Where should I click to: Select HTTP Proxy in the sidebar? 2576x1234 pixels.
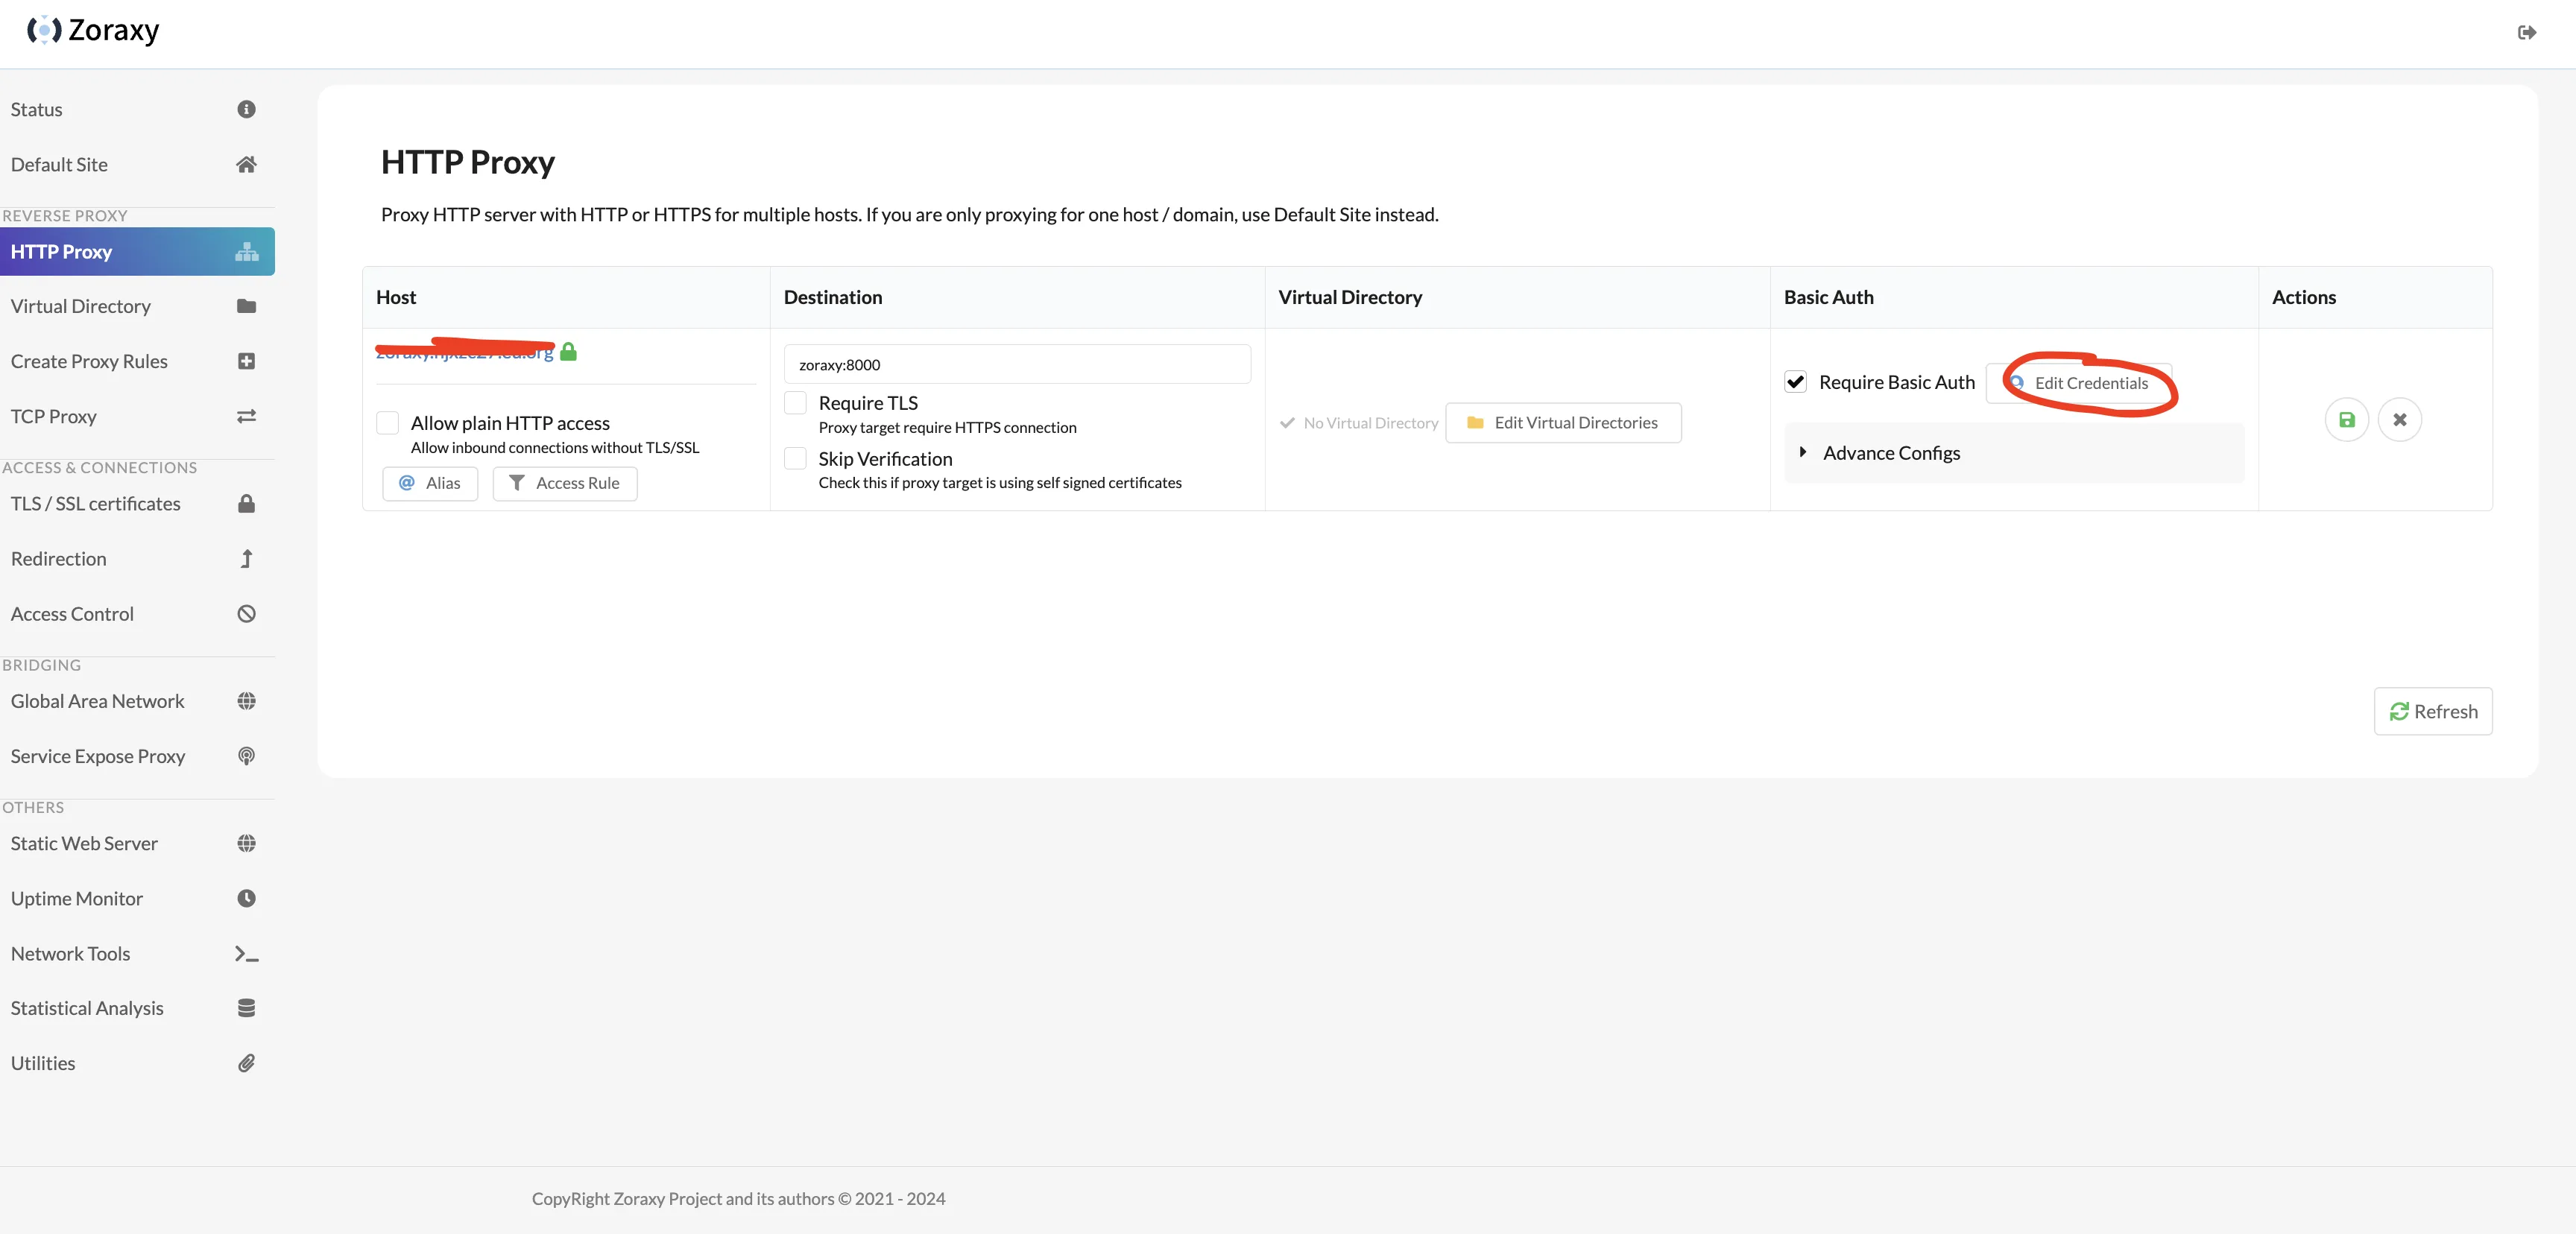click(x=137, y=252)
